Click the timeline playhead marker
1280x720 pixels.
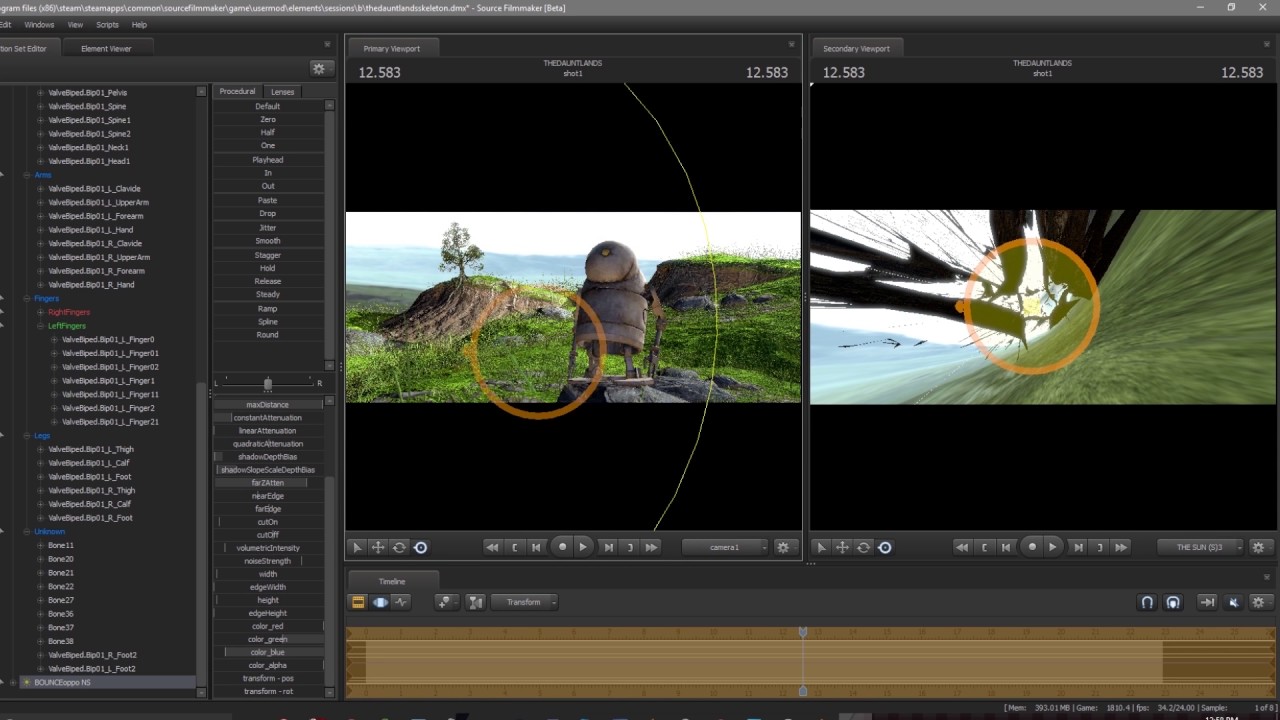click(x=803, y=633)
